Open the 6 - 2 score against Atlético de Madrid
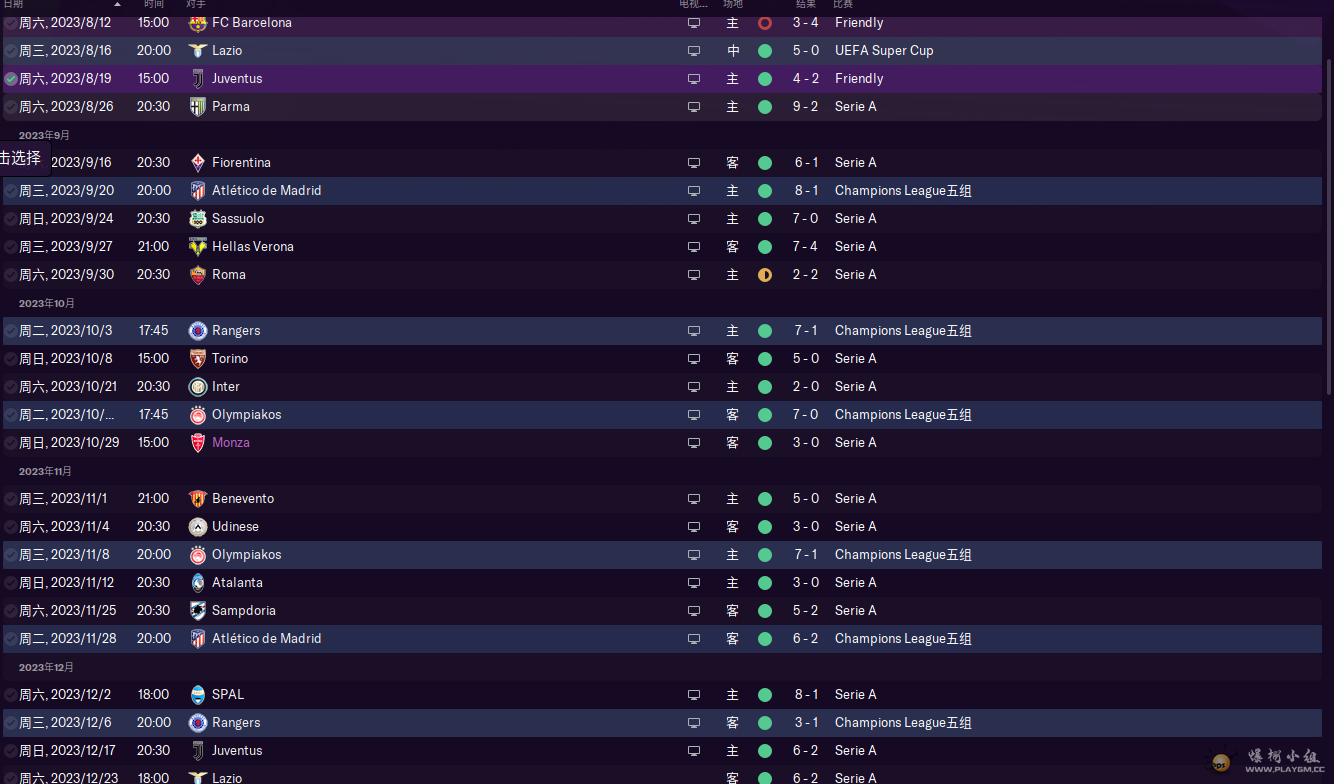 click(x=805, y=639)
